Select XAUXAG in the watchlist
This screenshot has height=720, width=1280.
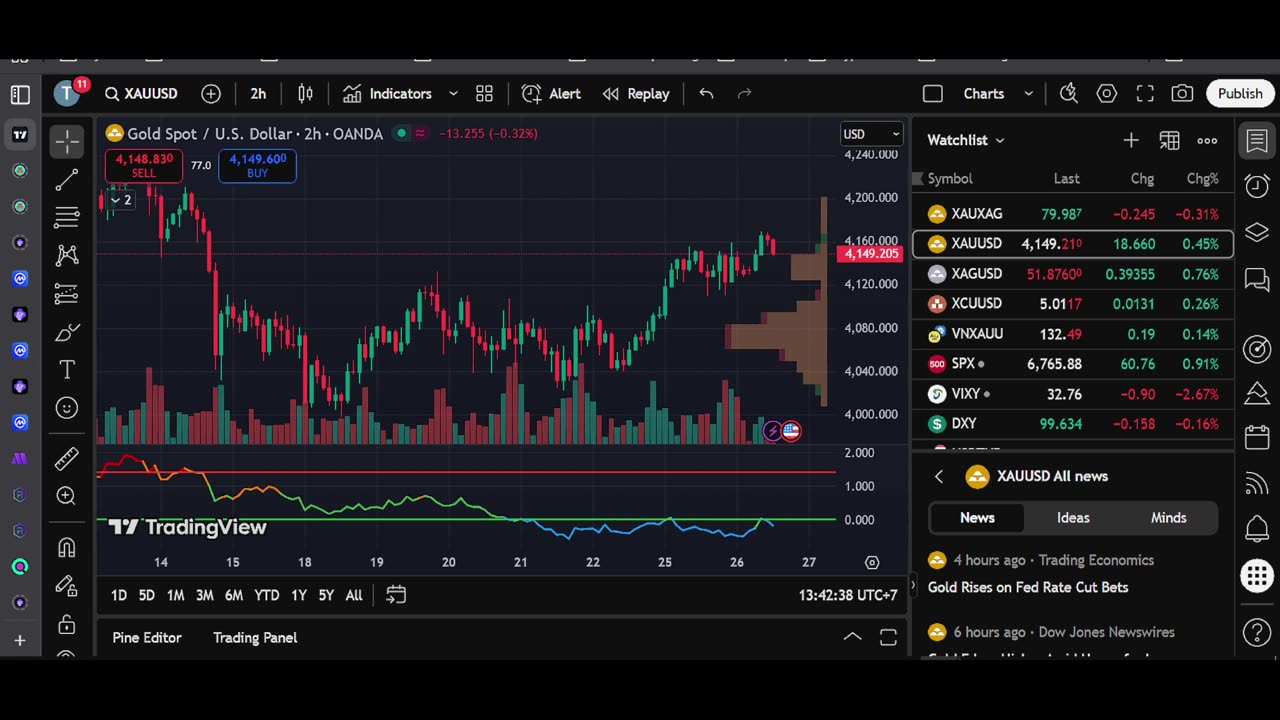(1073, 214)
